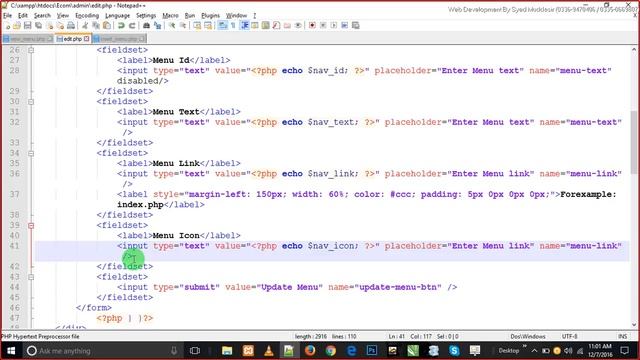Click the Zoom Out toolbar icon
Image resolution: width=640 pixels, height=360 pixels.
tap(183, 25)
